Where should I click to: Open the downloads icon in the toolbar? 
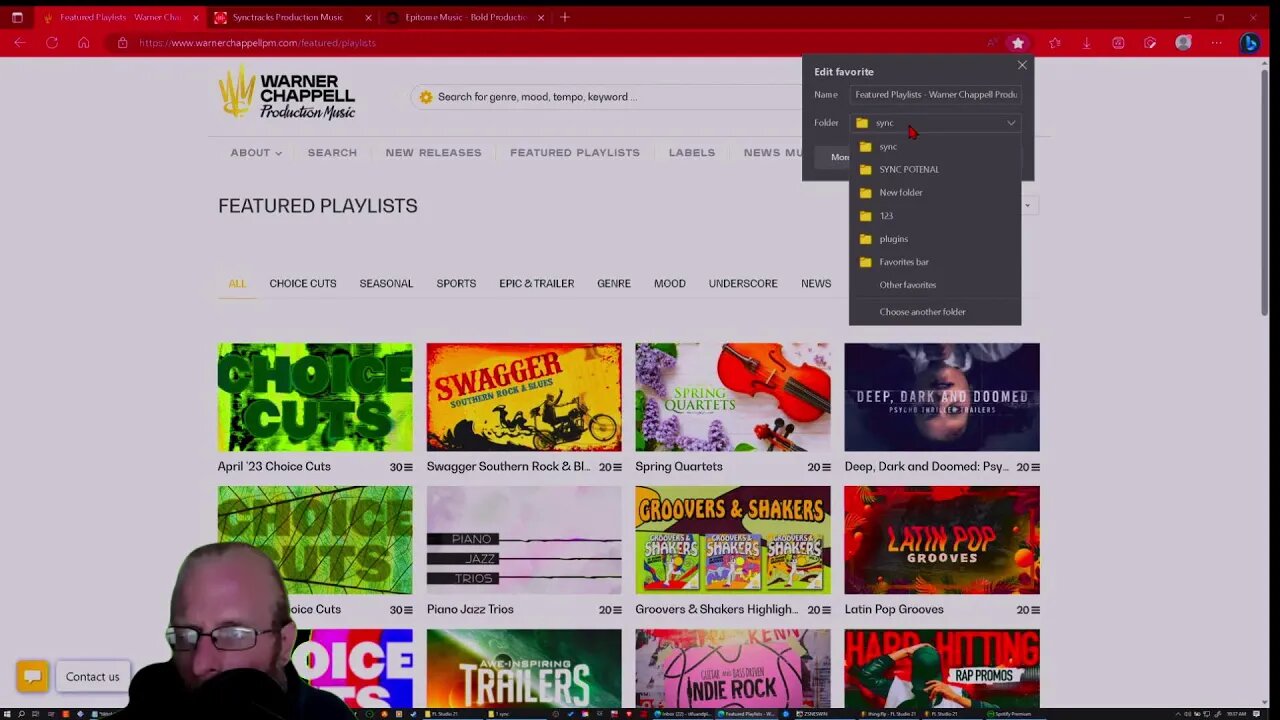(1086, 43)
